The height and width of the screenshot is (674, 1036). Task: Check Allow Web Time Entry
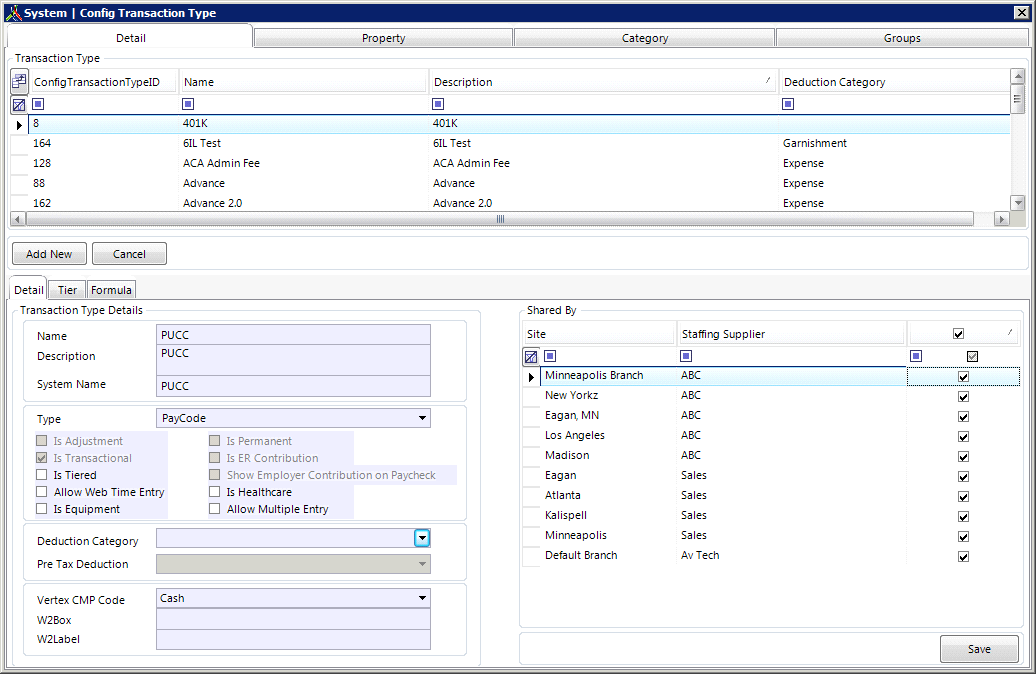tap(42, 492)
